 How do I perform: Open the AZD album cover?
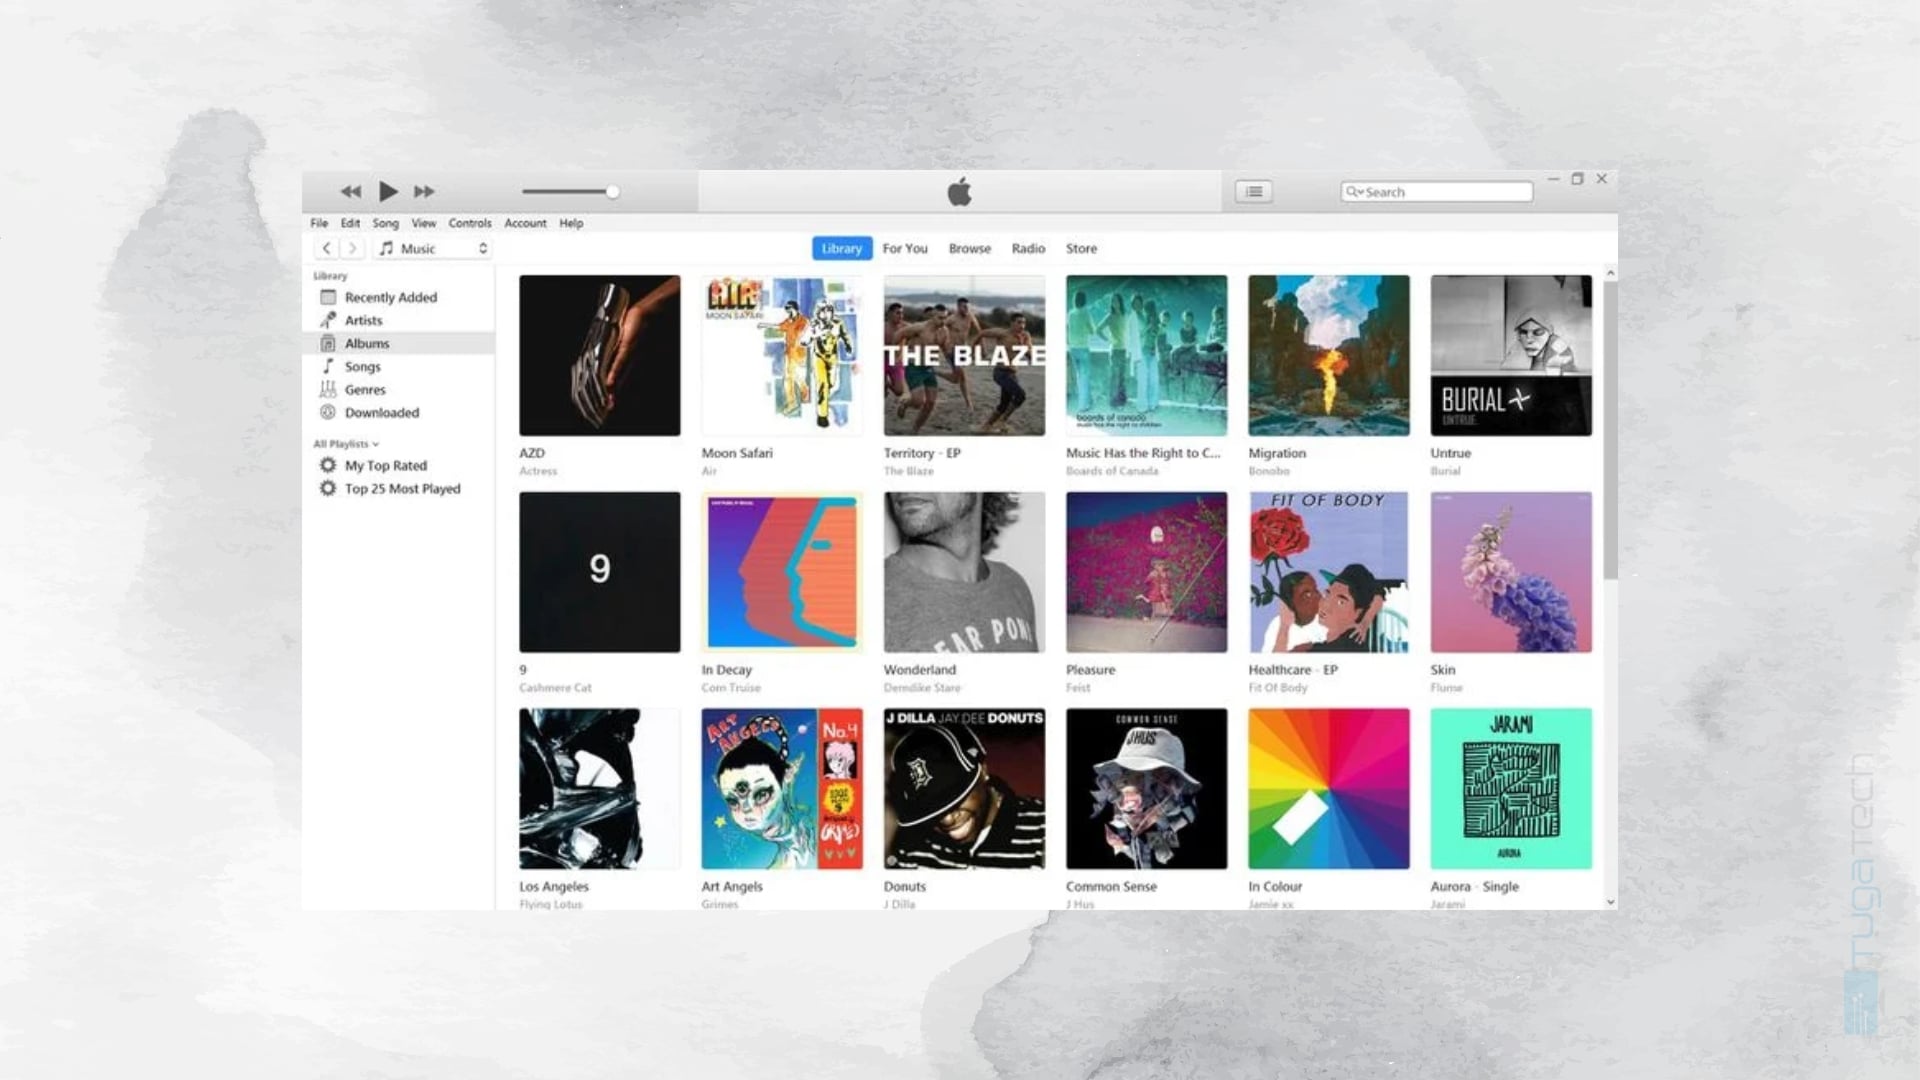(599, 355)
